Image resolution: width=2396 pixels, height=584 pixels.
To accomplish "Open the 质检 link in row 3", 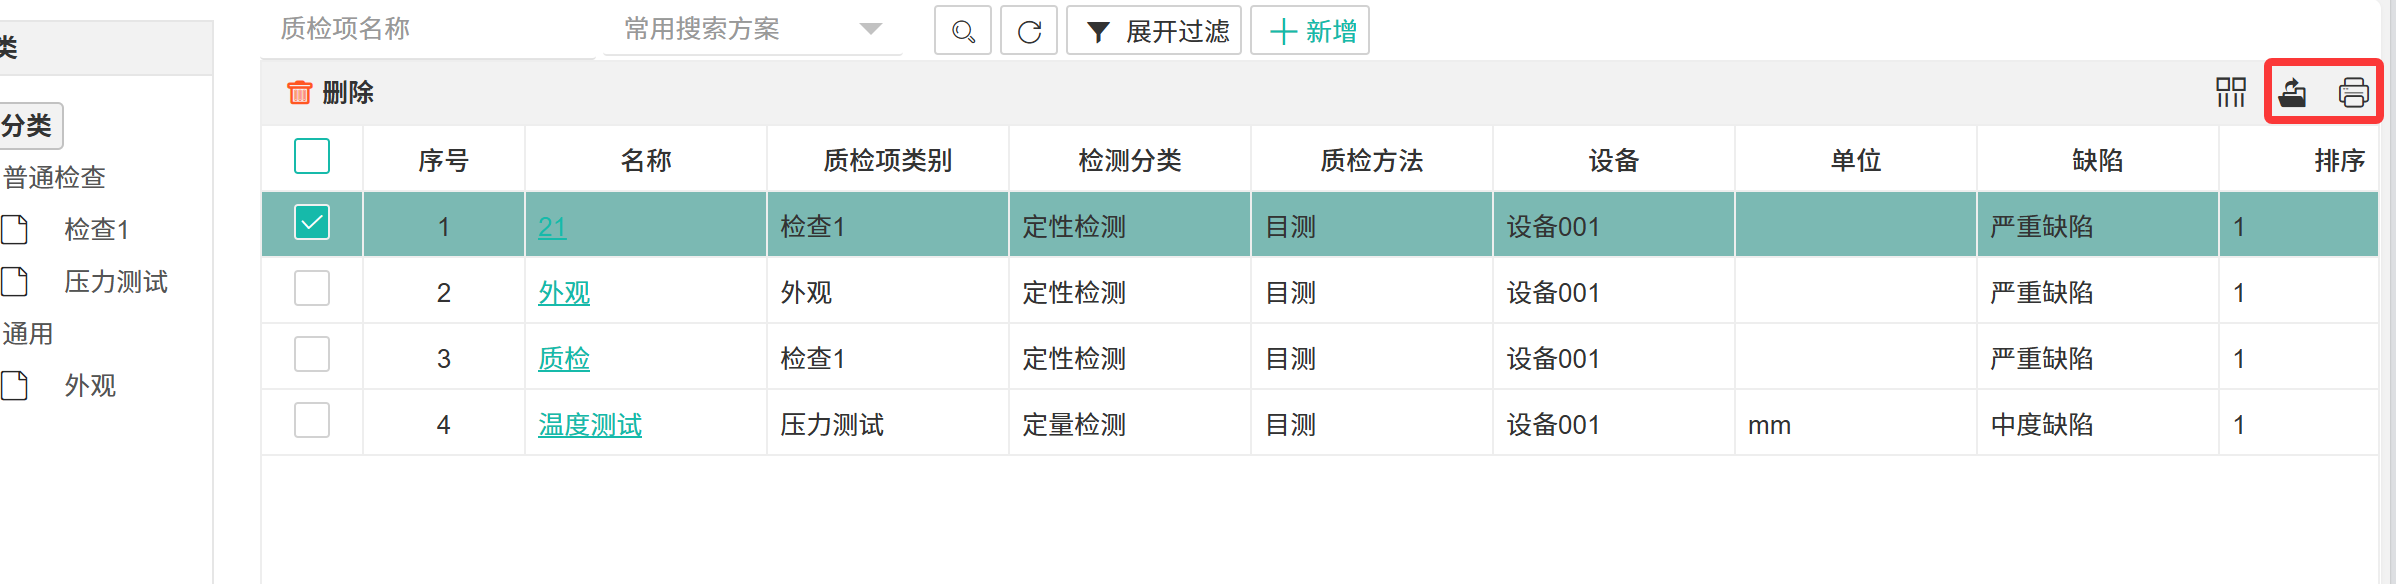I will pyautogui.click(x=564, y=359).
